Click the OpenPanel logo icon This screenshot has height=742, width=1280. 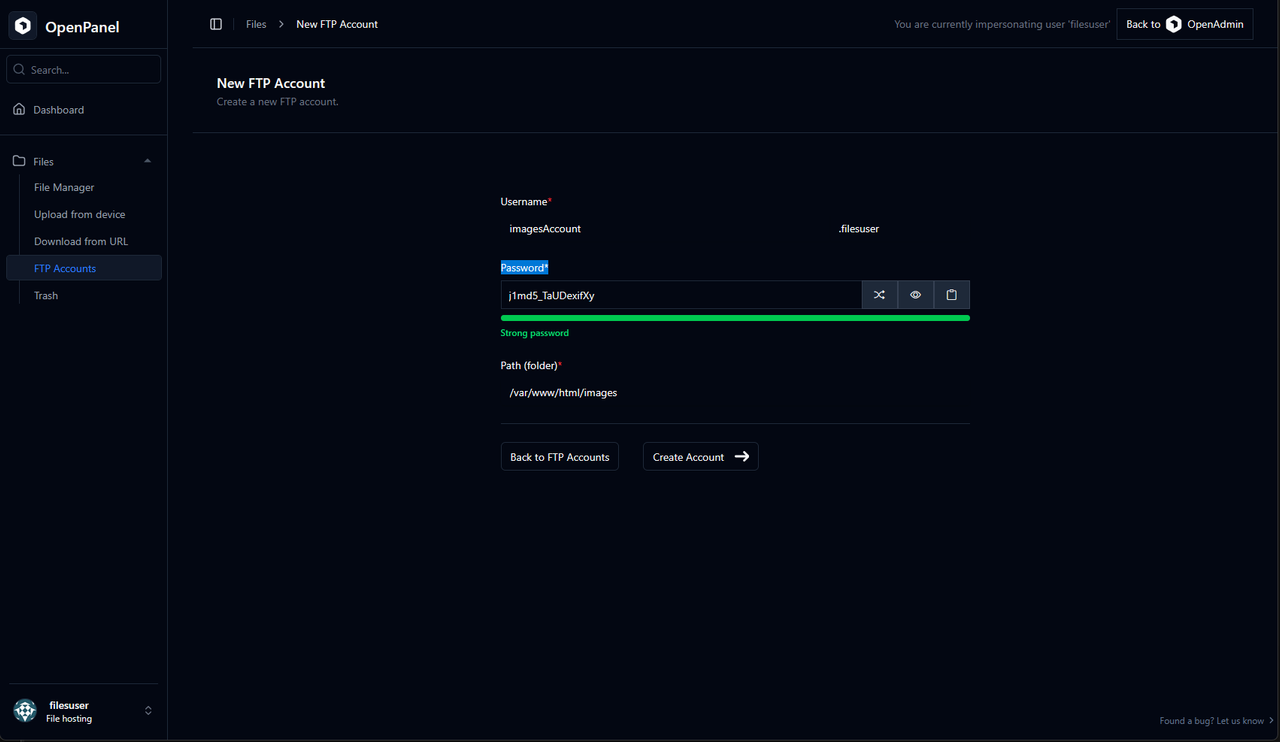coord(23,26)
